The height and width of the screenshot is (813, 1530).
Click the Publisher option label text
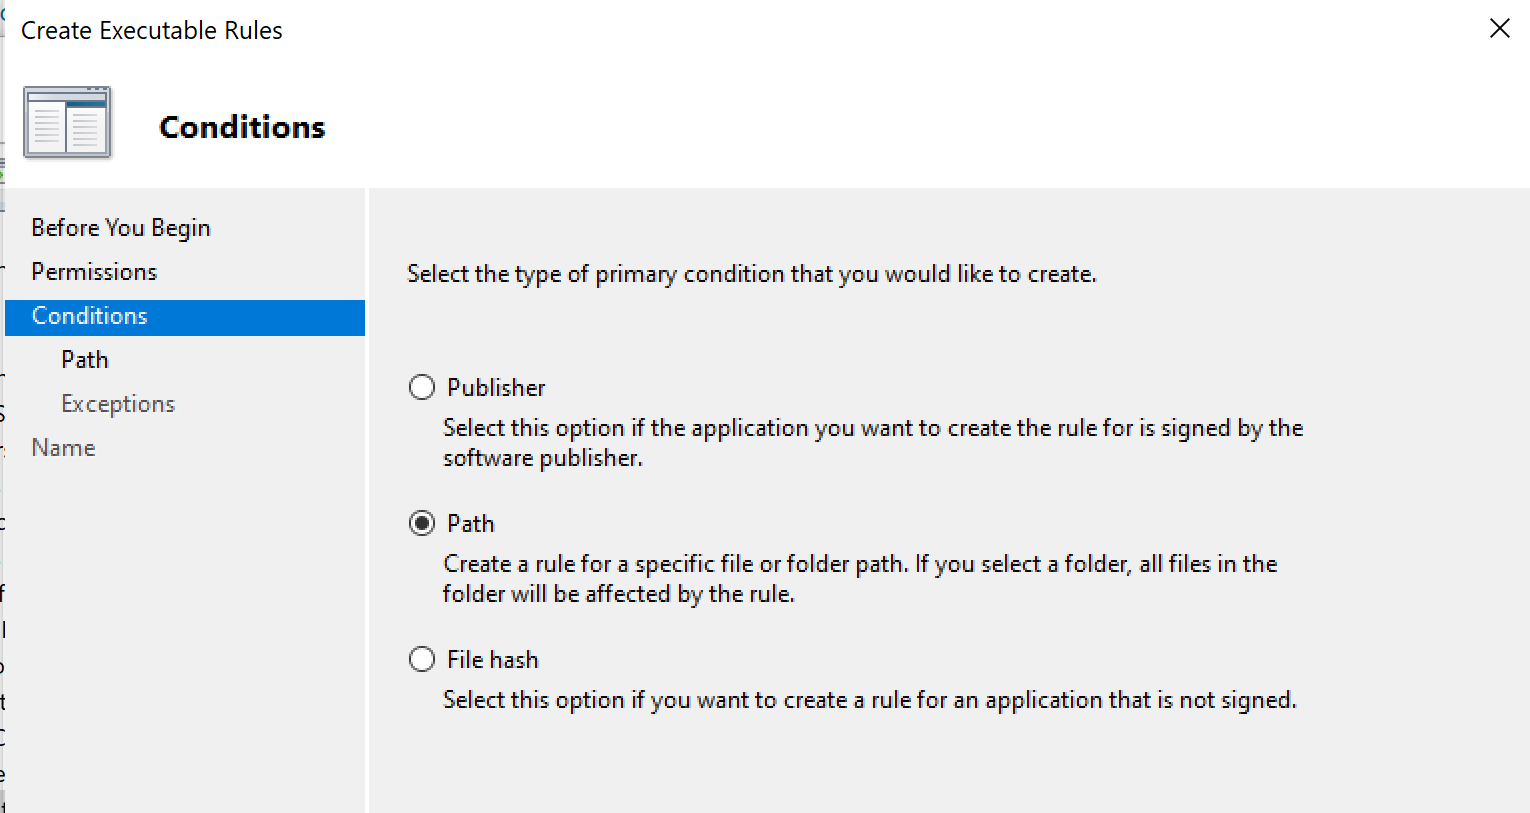[x=496, y=387]
